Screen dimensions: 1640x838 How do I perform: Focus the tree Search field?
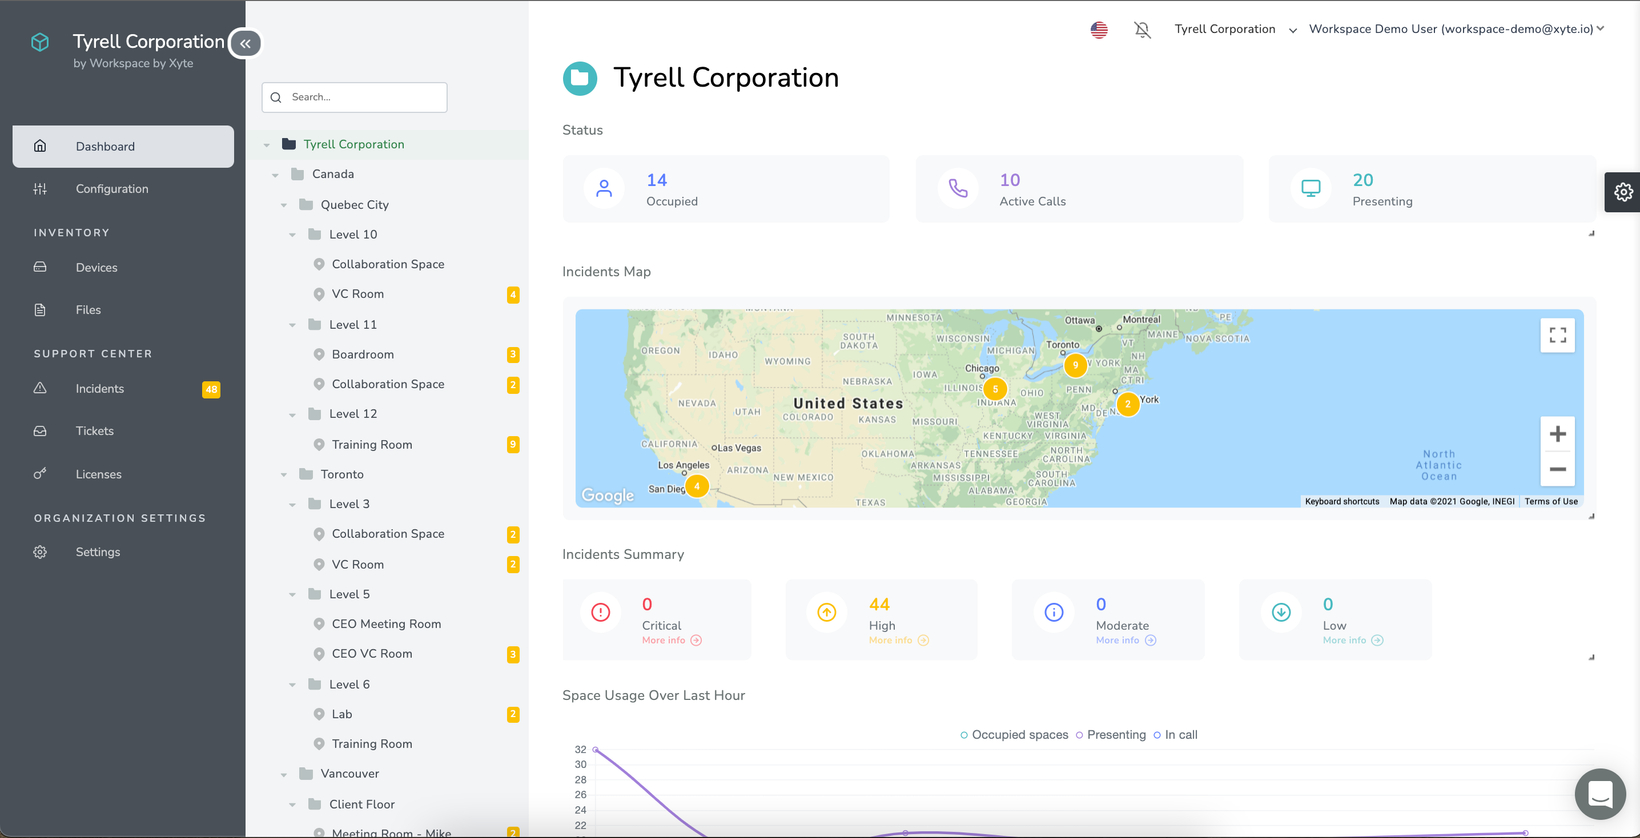click(x=354, y=97)
